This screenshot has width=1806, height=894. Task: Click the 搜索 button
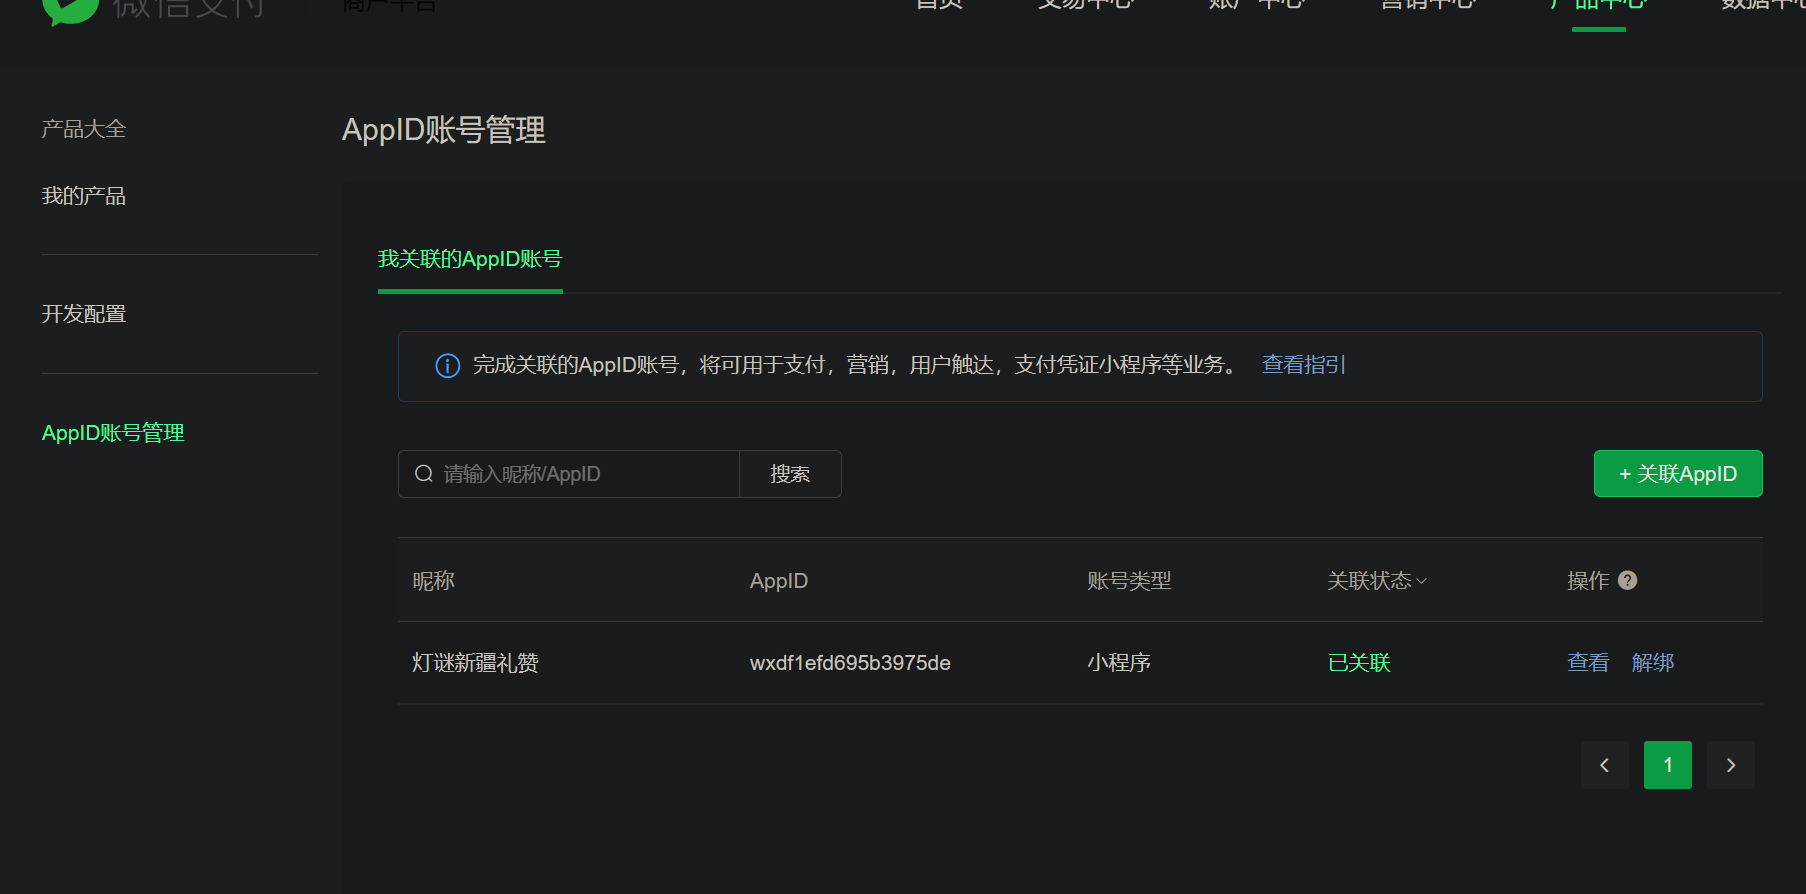coord(790,474)
